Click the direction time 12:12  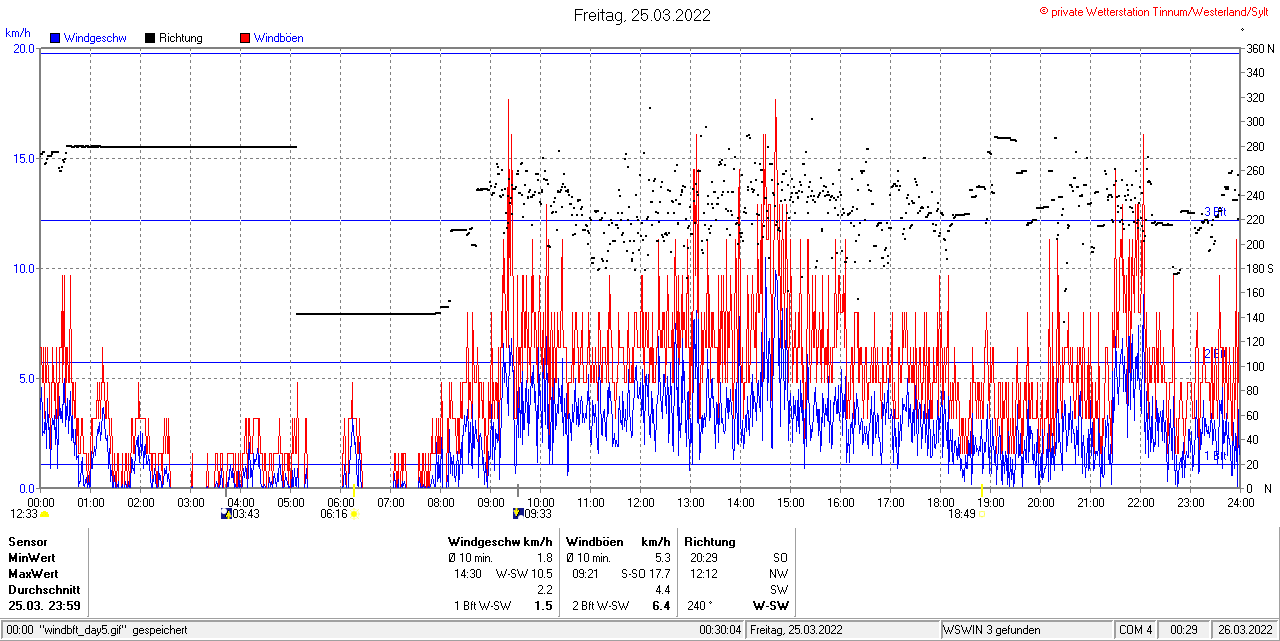click(x=703, y=574)
